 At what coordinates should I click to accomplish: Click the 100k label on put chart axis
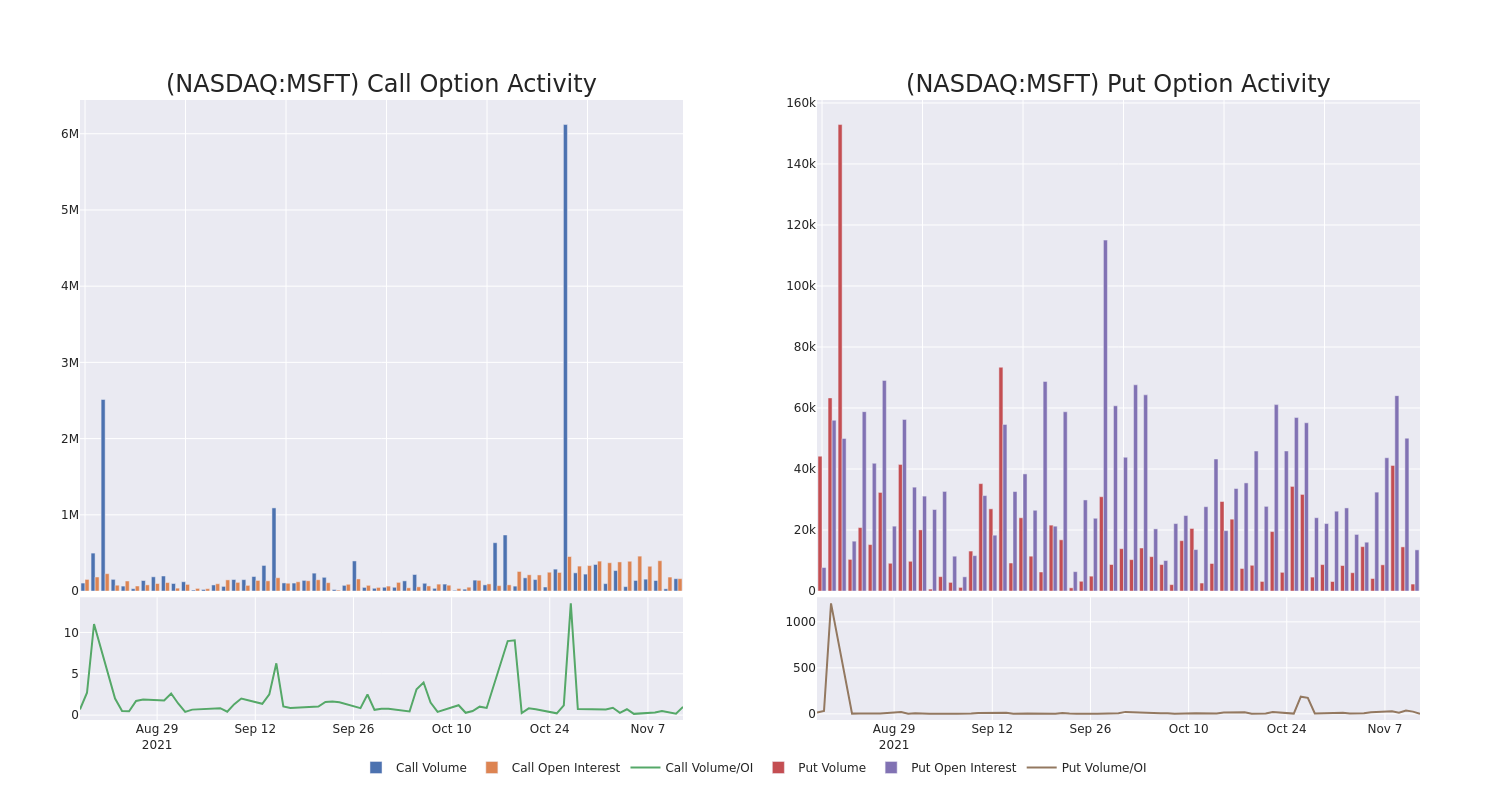click(801, 286)
